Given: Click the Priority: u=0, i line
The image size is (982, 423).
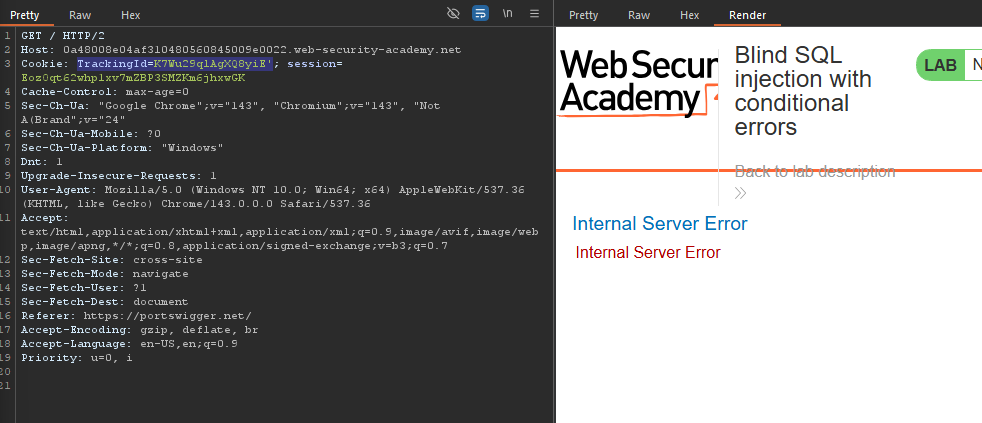Looking at the screenshot, I should [76, 358].
